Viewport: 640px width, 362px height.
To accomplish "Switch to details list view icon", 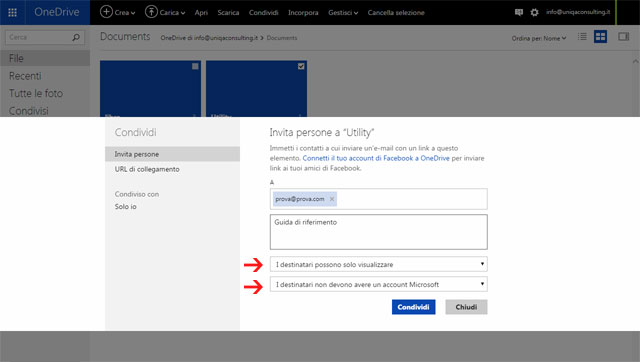I will (582, 37).
